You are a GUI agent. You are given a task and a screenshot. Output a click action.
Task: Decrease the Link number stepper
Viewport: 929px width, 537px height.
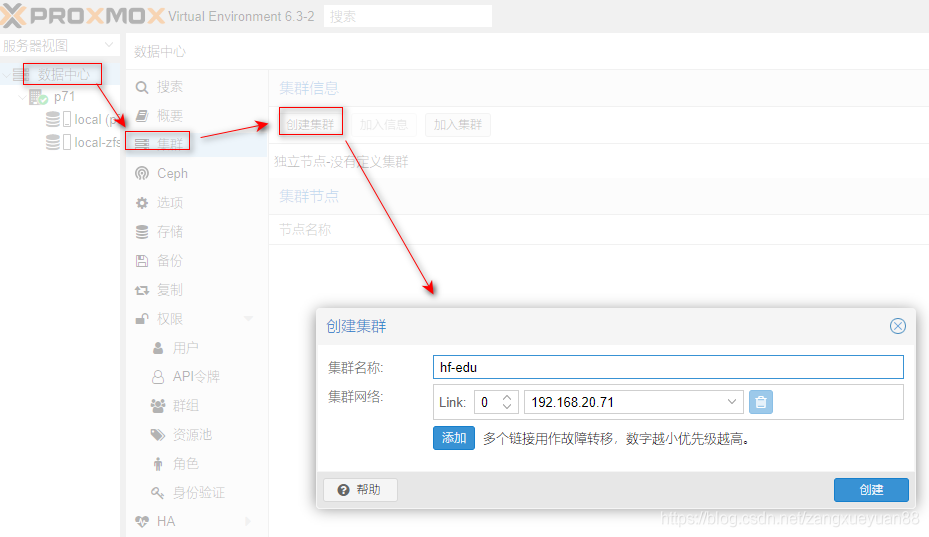[x=507, y=407]
